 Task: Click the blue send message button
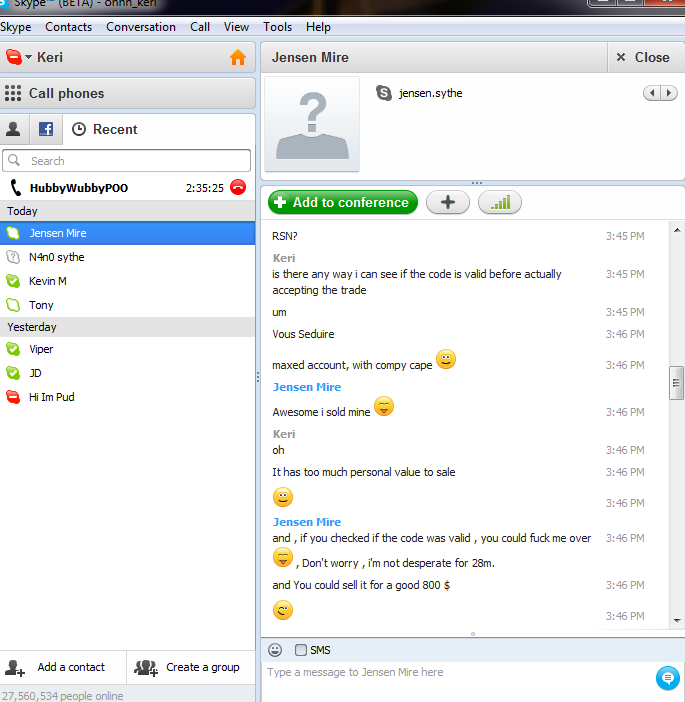668,679
